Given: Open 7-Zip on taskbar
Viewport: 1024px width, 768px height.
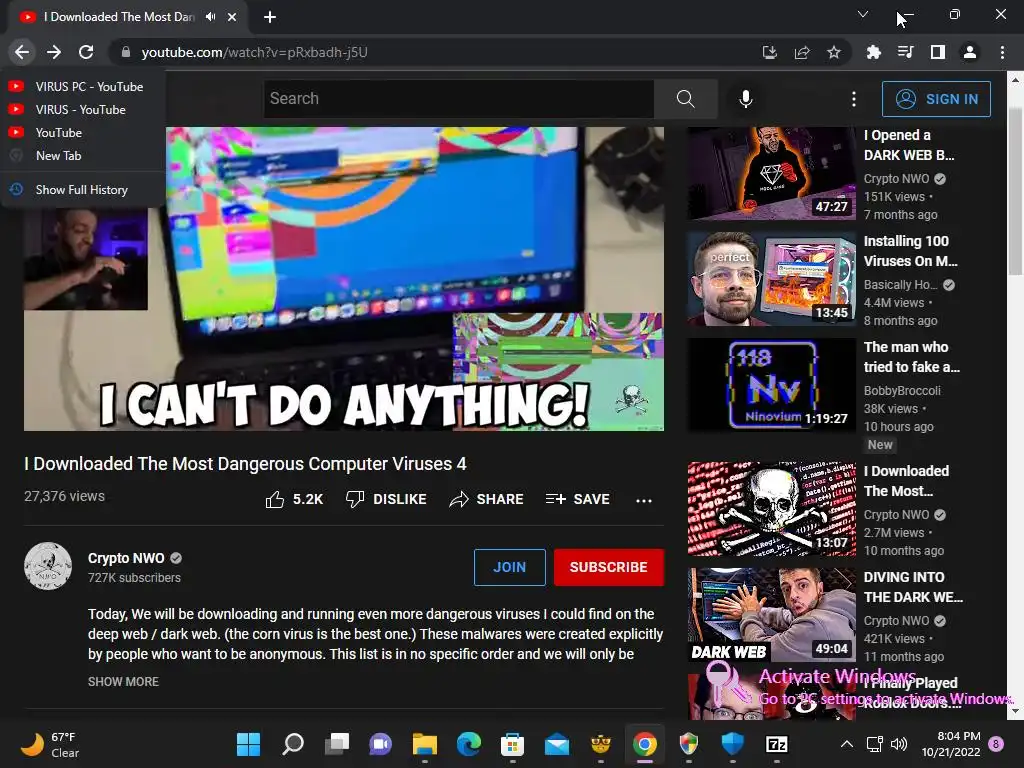Looking at the screenshot, I should click(776, 744).
